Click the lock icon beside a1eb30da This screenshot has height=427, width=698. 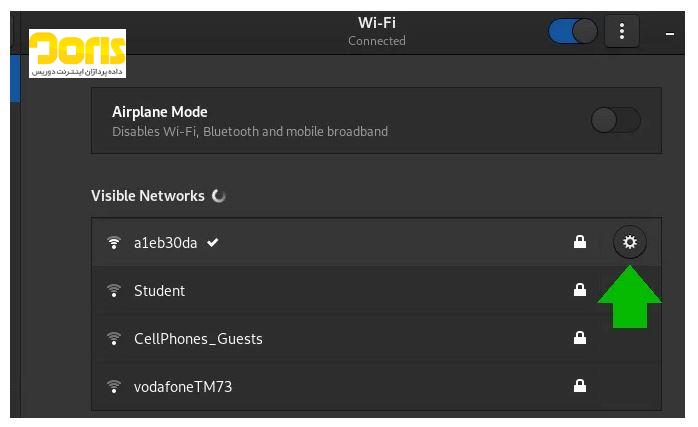click(580, 242)
